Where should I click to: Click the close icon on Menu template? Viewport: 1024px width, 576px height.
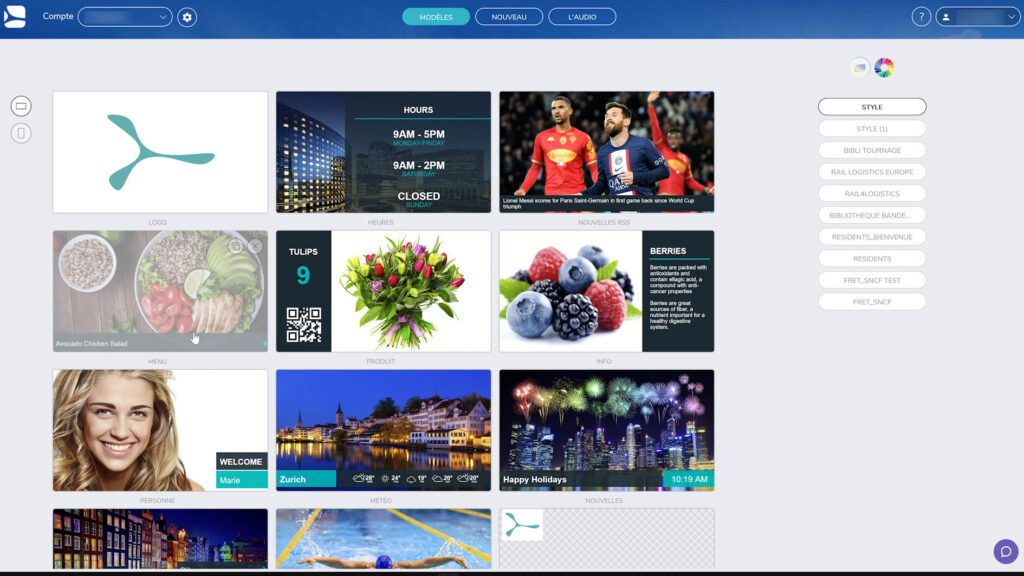point(255,246)
